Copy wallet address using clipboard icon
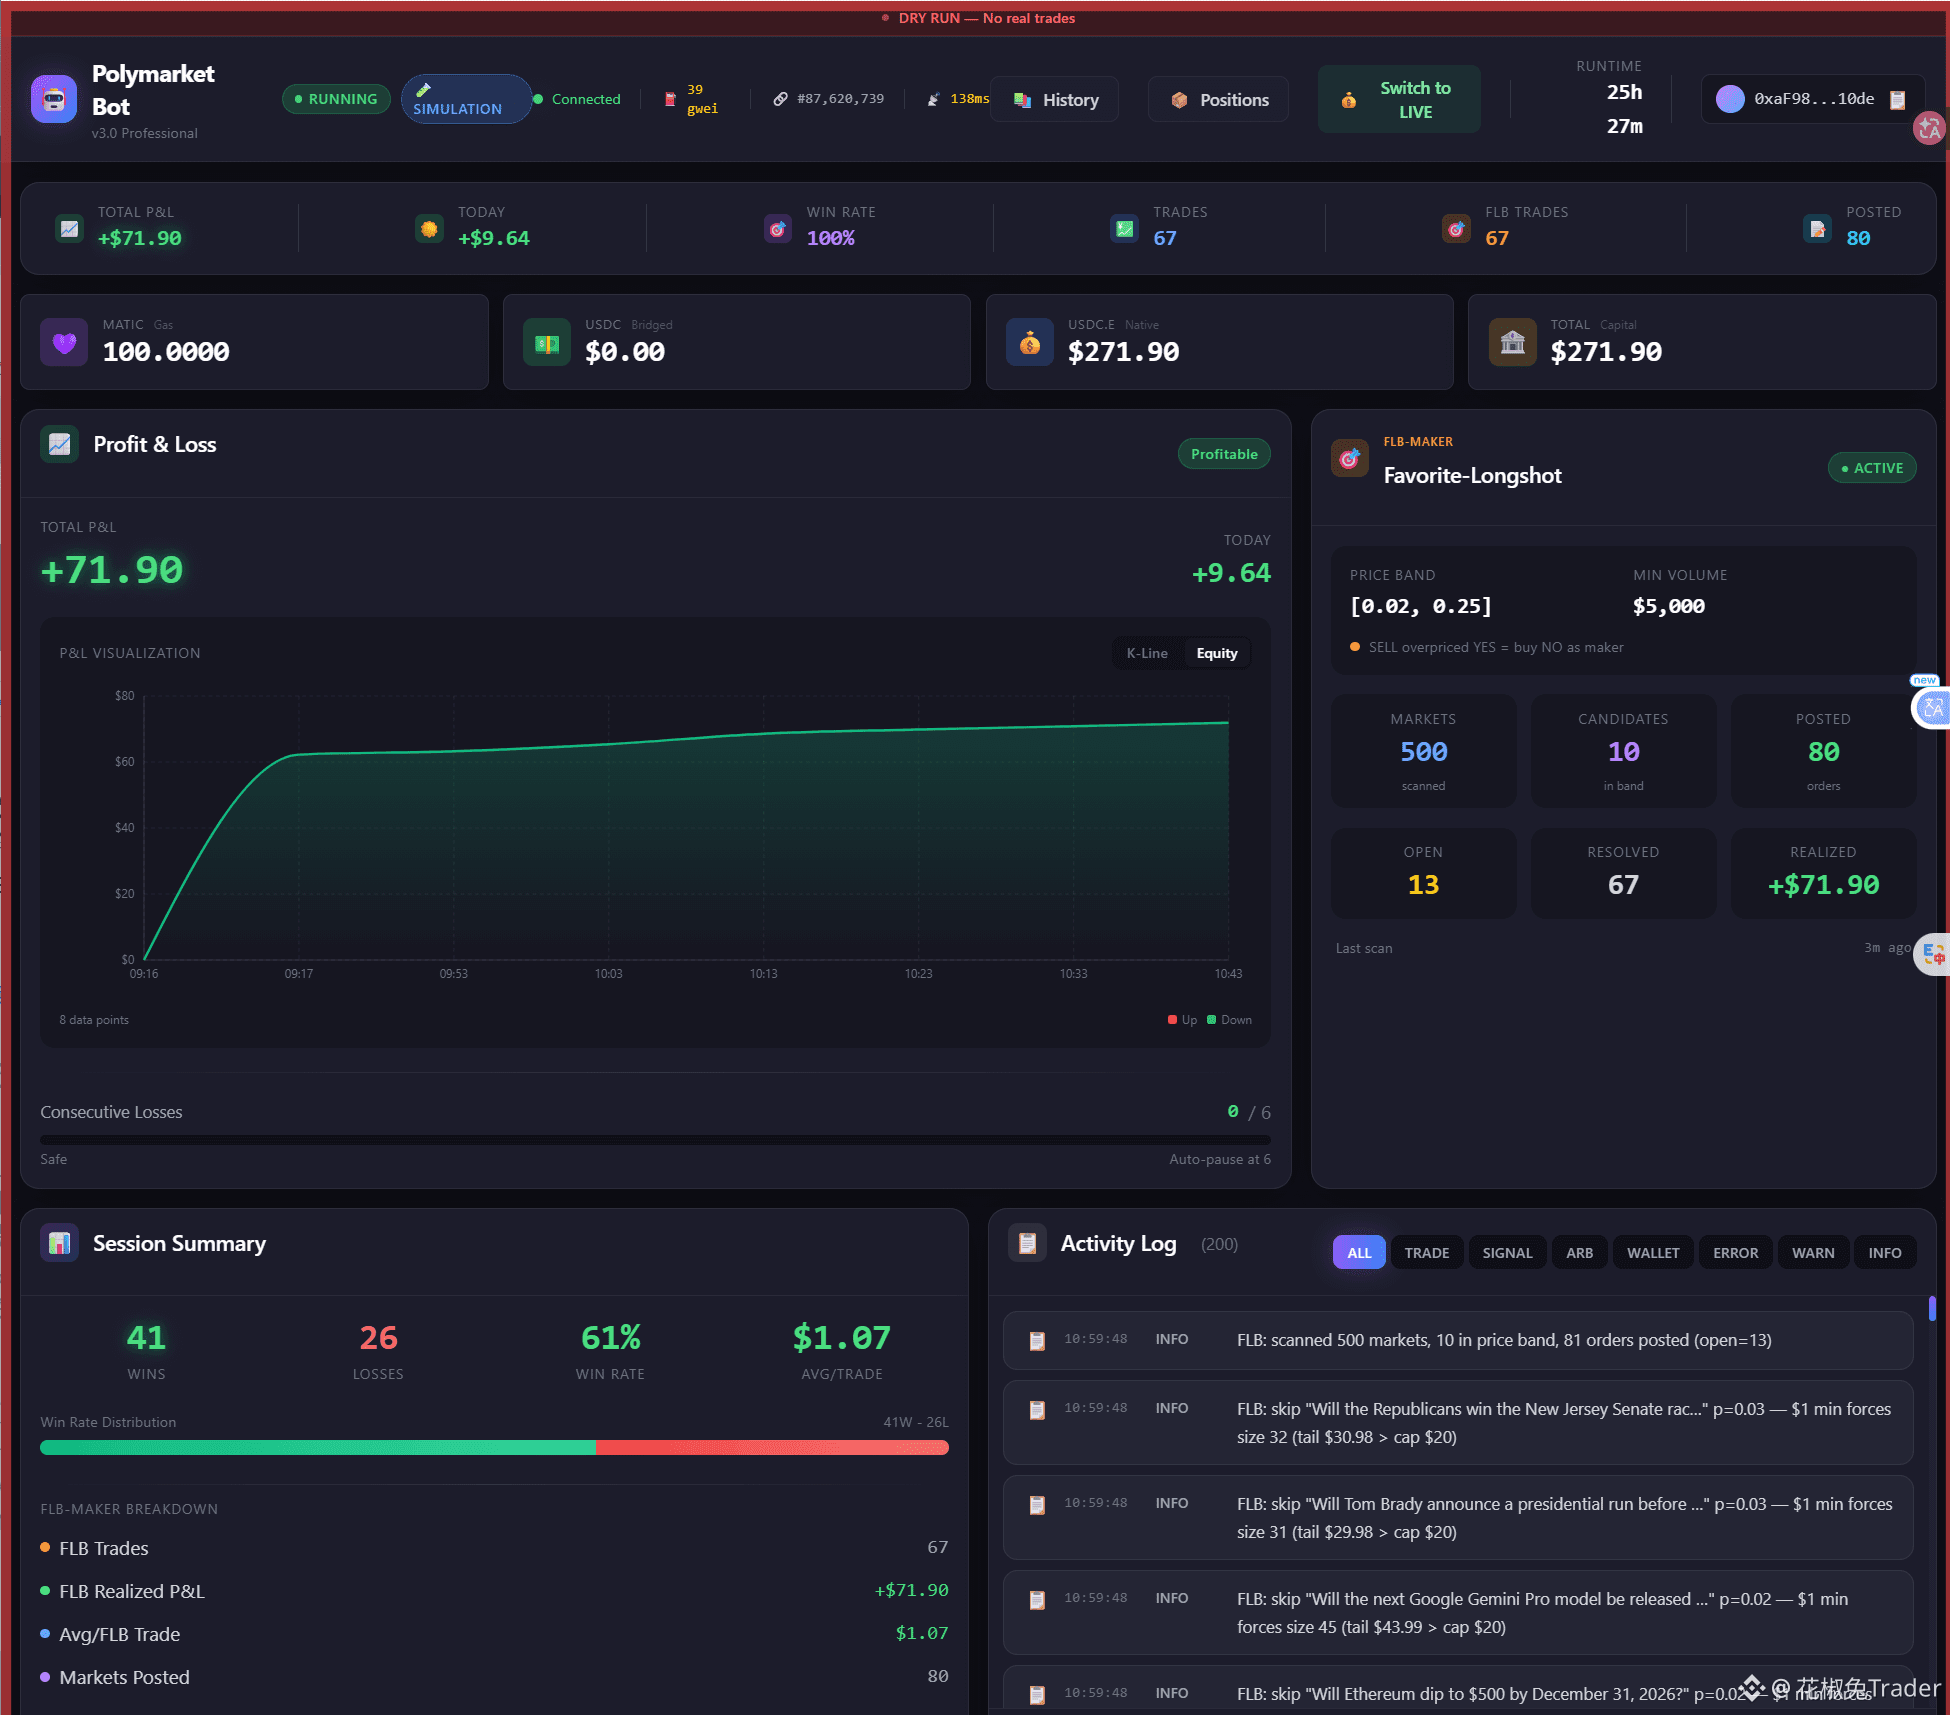The image size is (1950, 1715). (x=1897, y=99)
